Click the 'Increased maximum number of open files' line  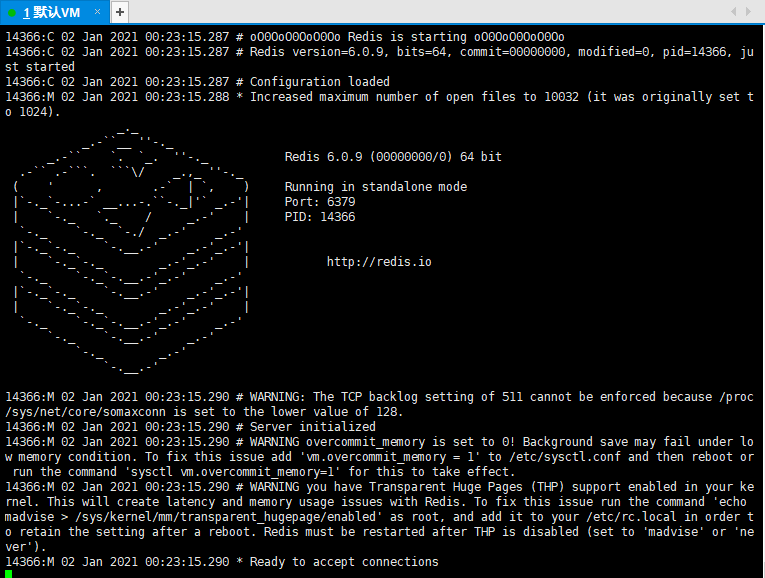point(379,104)
